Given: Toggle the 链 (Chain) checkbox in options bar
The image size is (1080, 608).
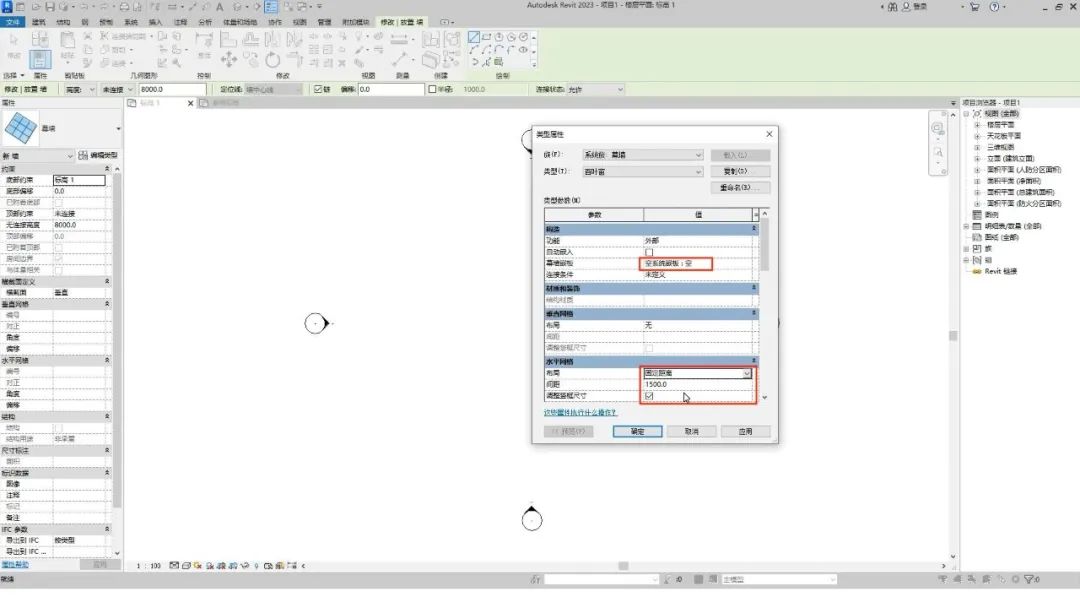Looking at the screenshot, I should click(x=318, y=90).
